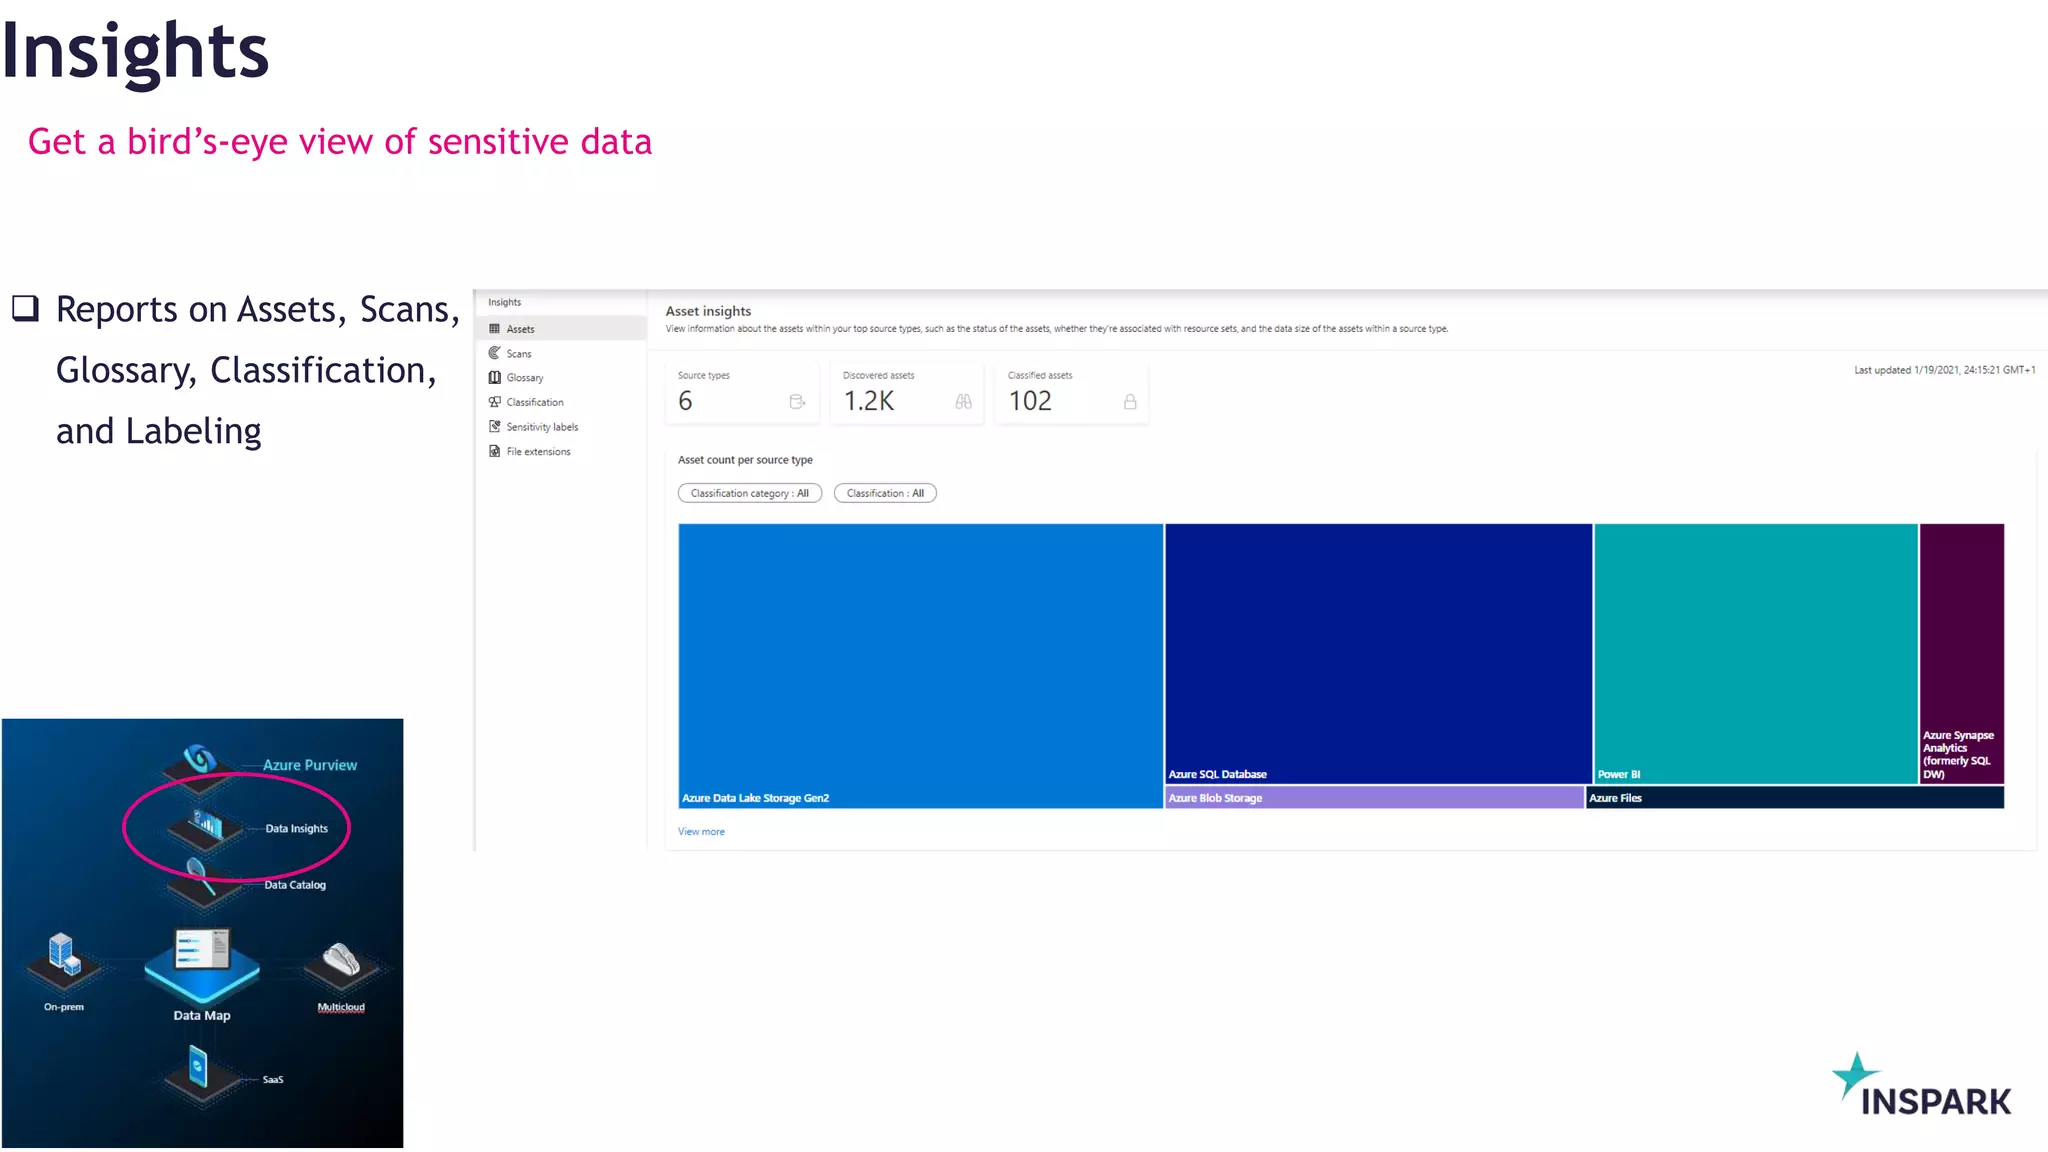This screenshot has width=2048, height=1152.
Task: Click the View more link
Action: [701, 832]
